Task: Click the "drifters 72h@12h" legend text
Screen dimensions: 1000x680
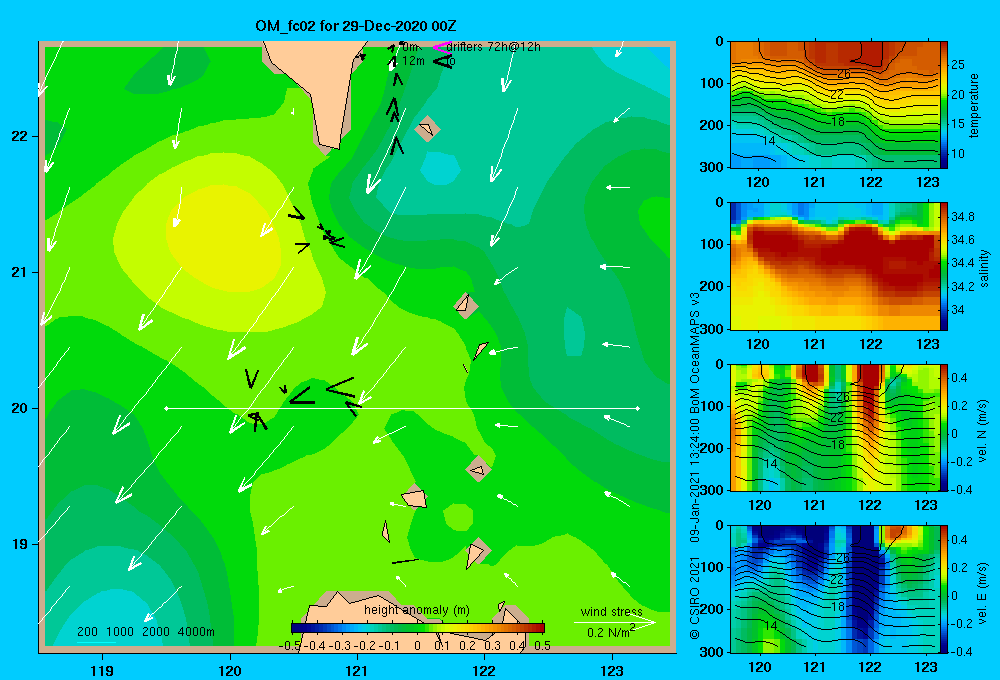Action: pyautogui.click(x=494, y=47)
